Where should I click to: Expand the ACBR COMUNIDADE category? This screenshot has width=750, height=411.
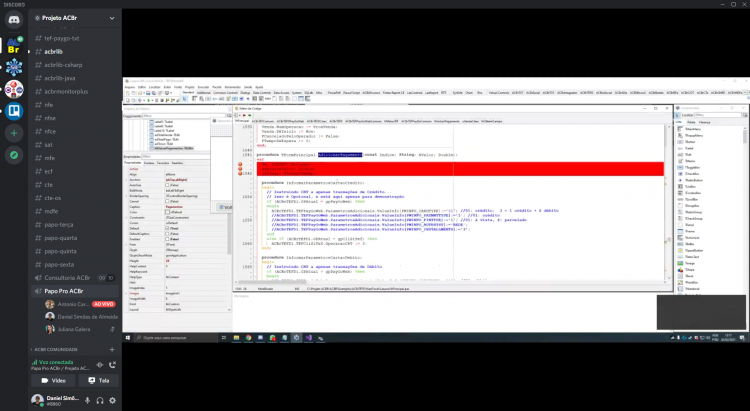click(54, 350)
